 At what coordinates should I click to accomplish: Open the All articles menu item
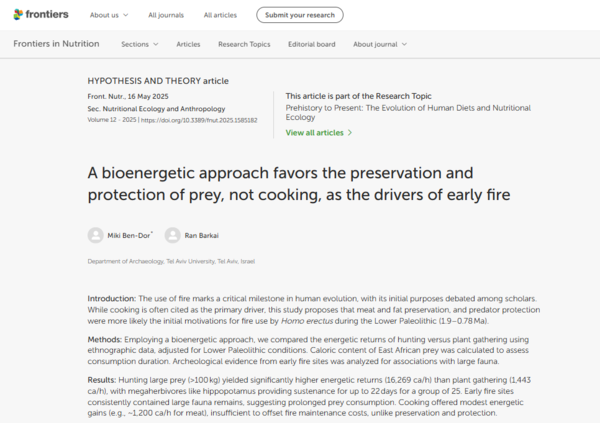[x=221, y=15]
